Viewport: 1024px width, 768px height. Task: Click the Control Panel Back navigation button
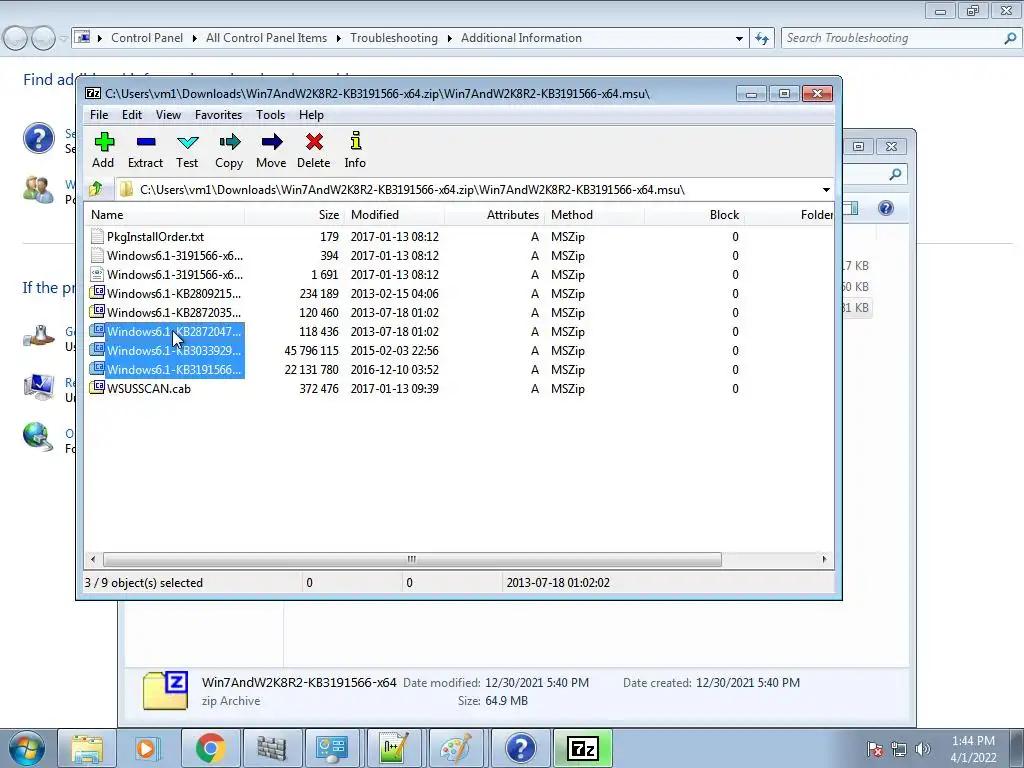point(16,39)
